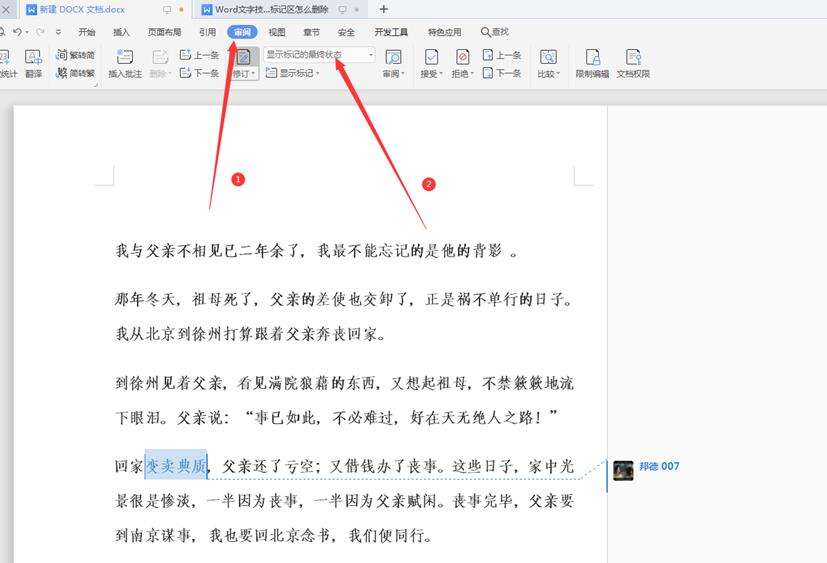Click the line 我从北京到徐州打算跟着父亲奔丧回家

pos(249,333)
